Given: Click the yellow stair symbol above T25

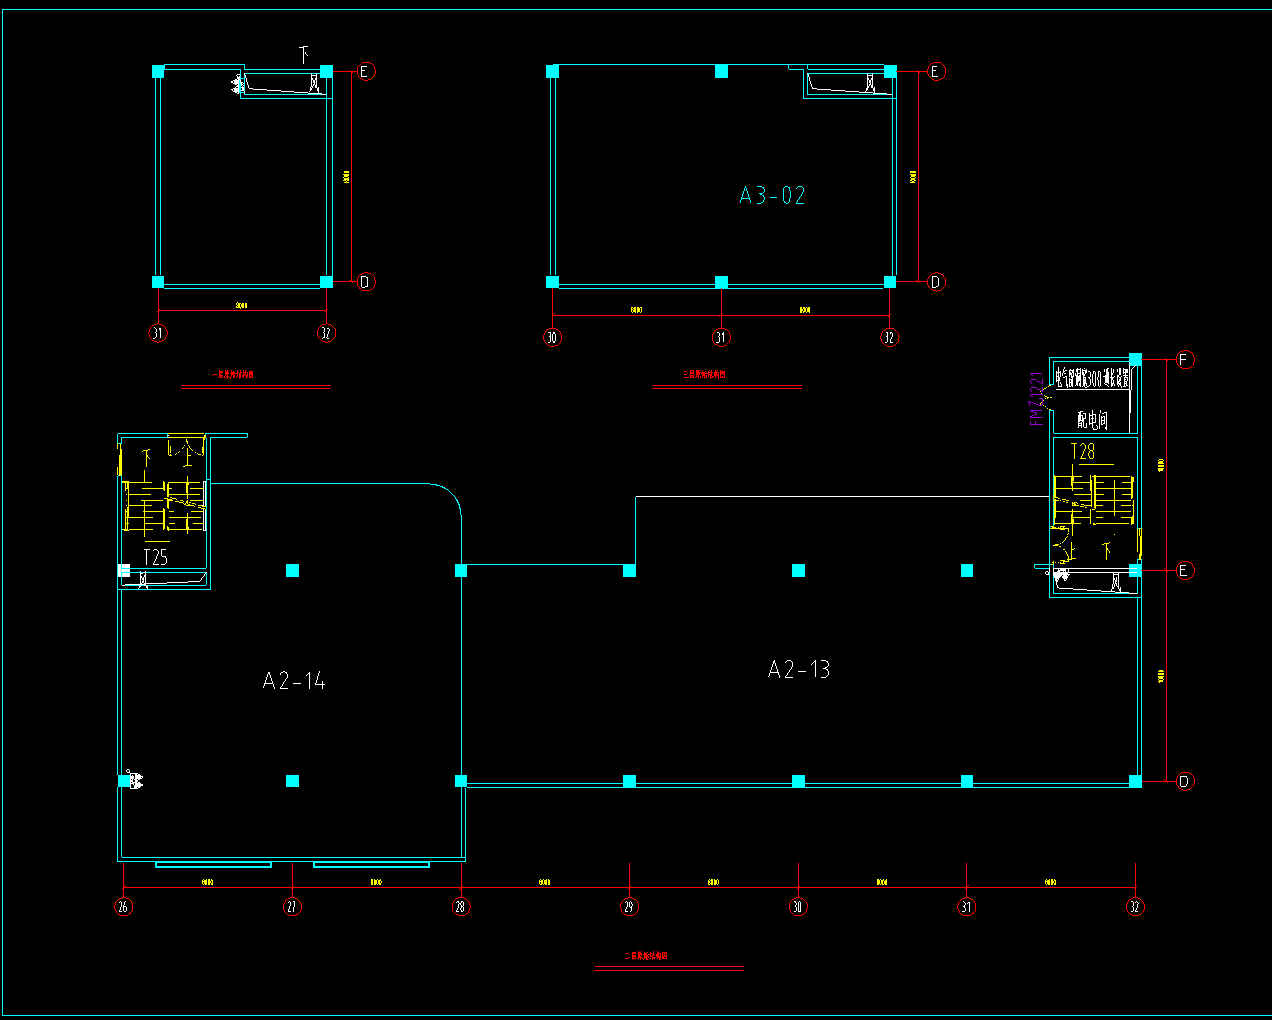Looking at the screenshot, I should tap(164, 505).
